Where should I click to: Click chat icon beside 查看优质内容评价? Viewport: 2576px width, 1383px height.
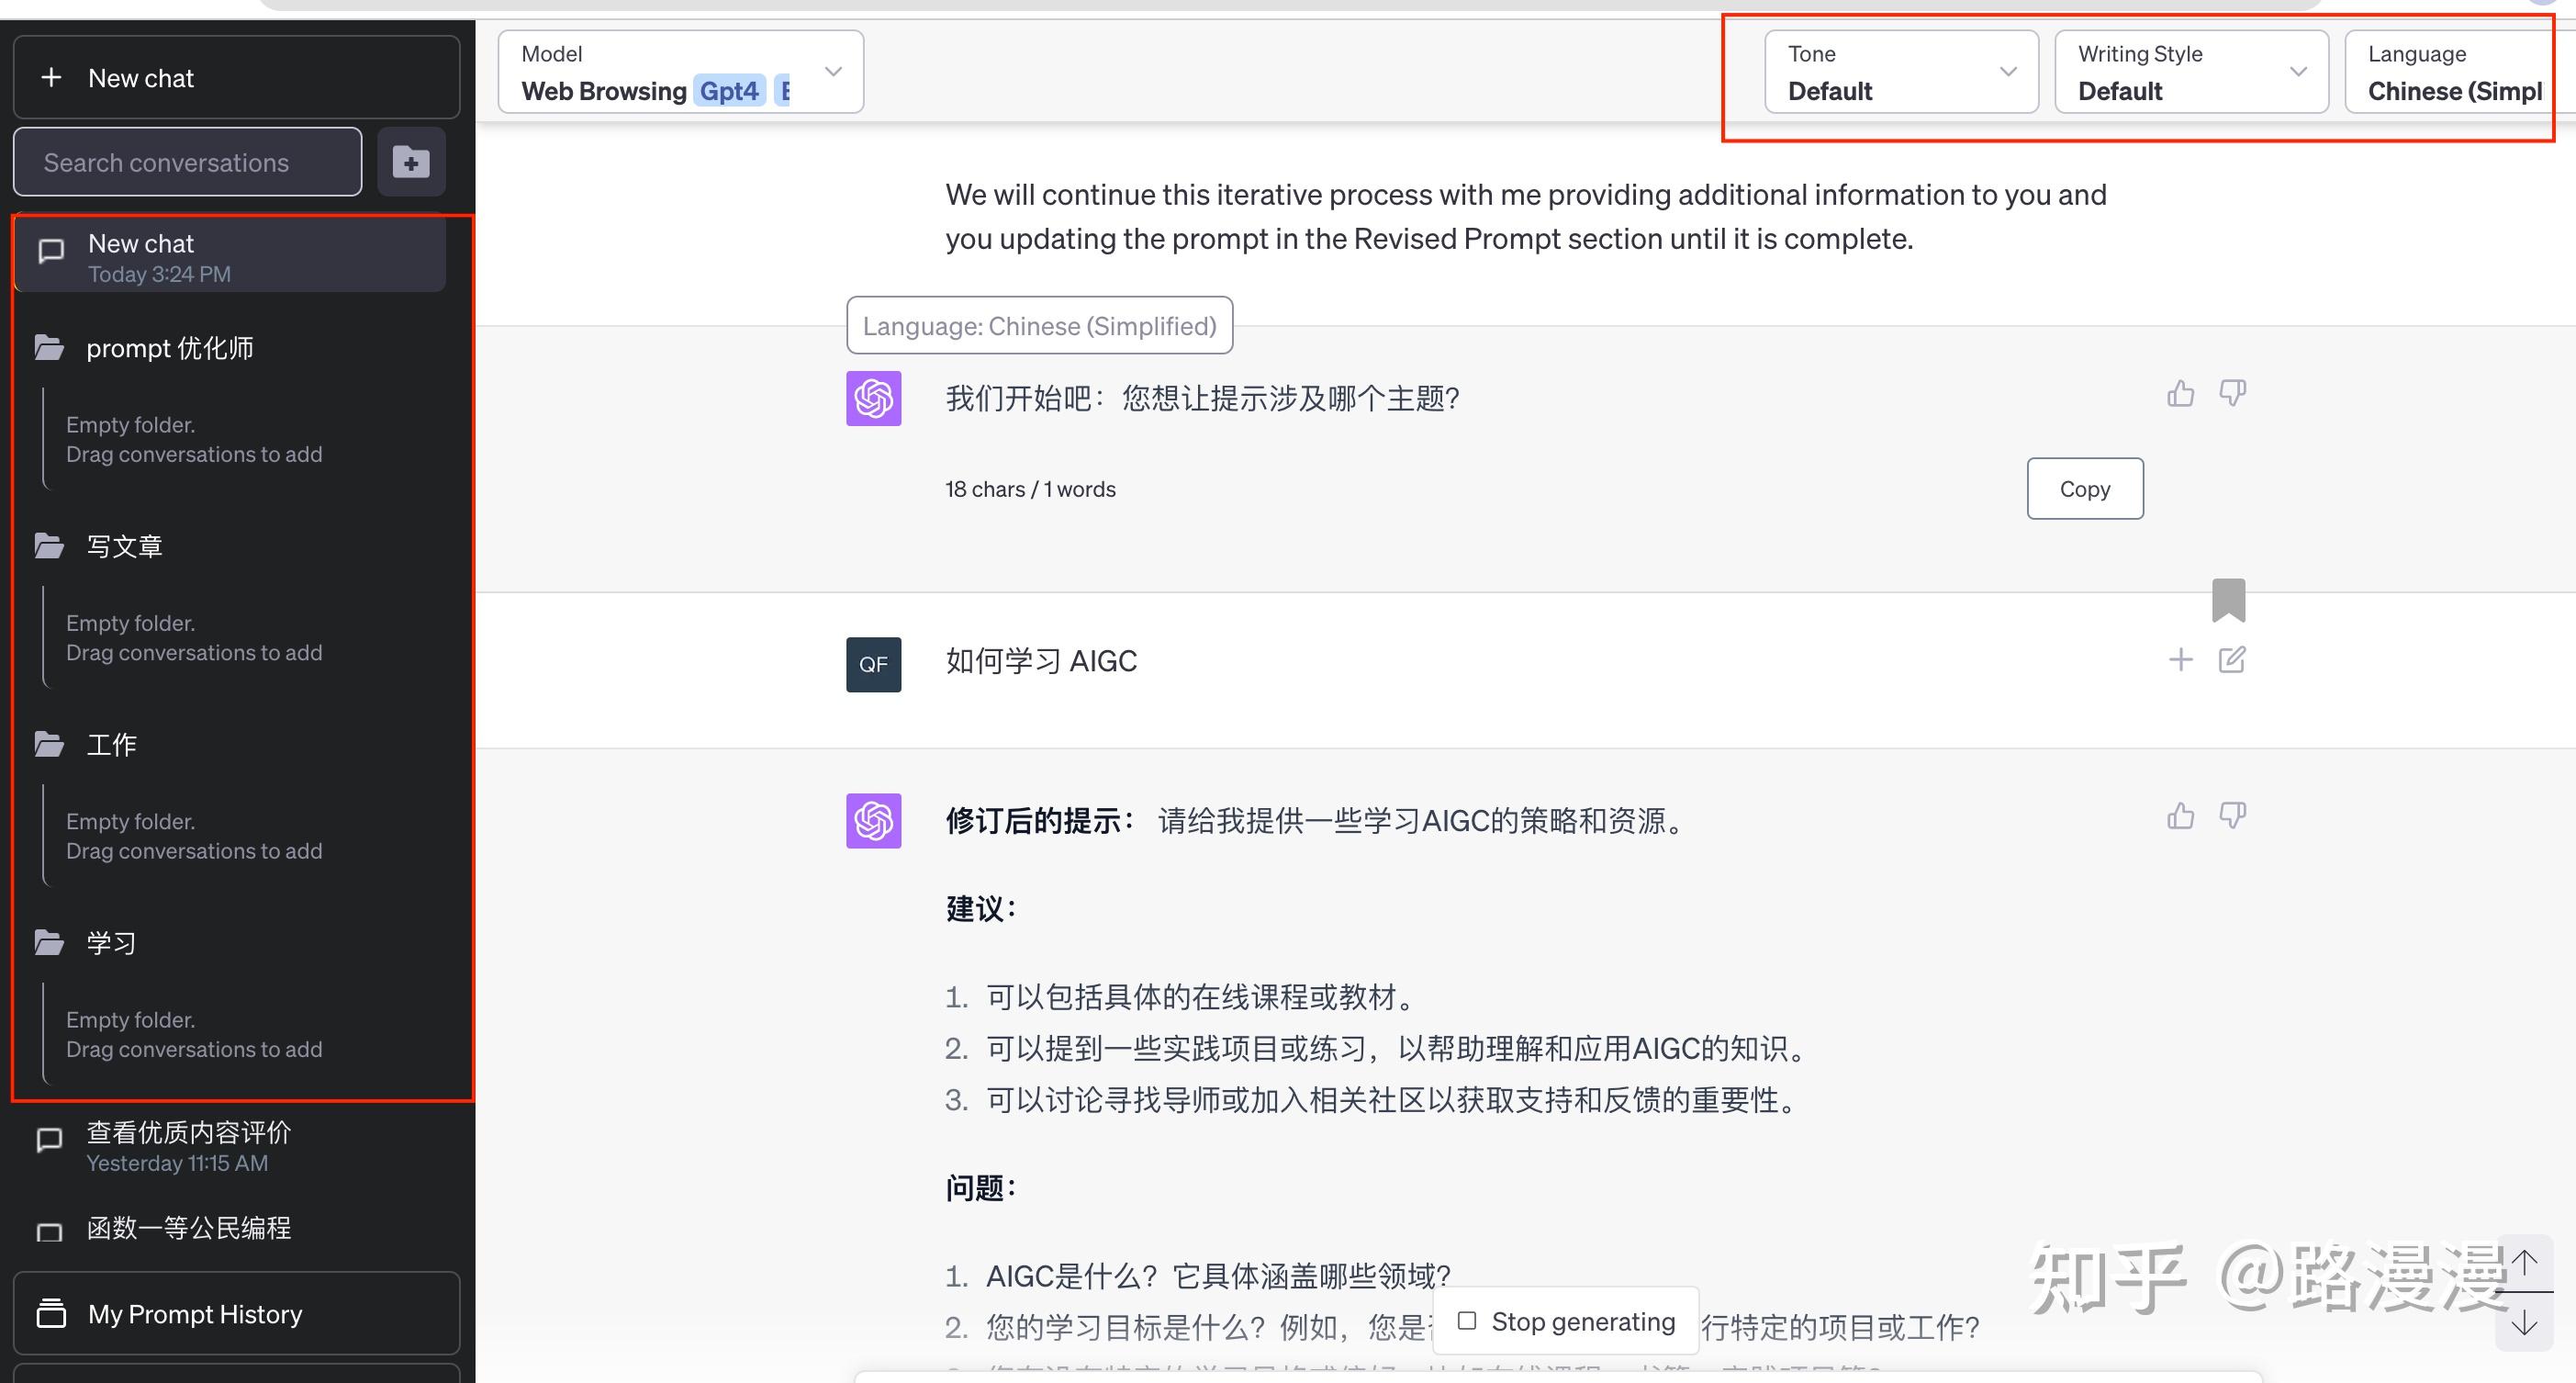point(49,1140)
